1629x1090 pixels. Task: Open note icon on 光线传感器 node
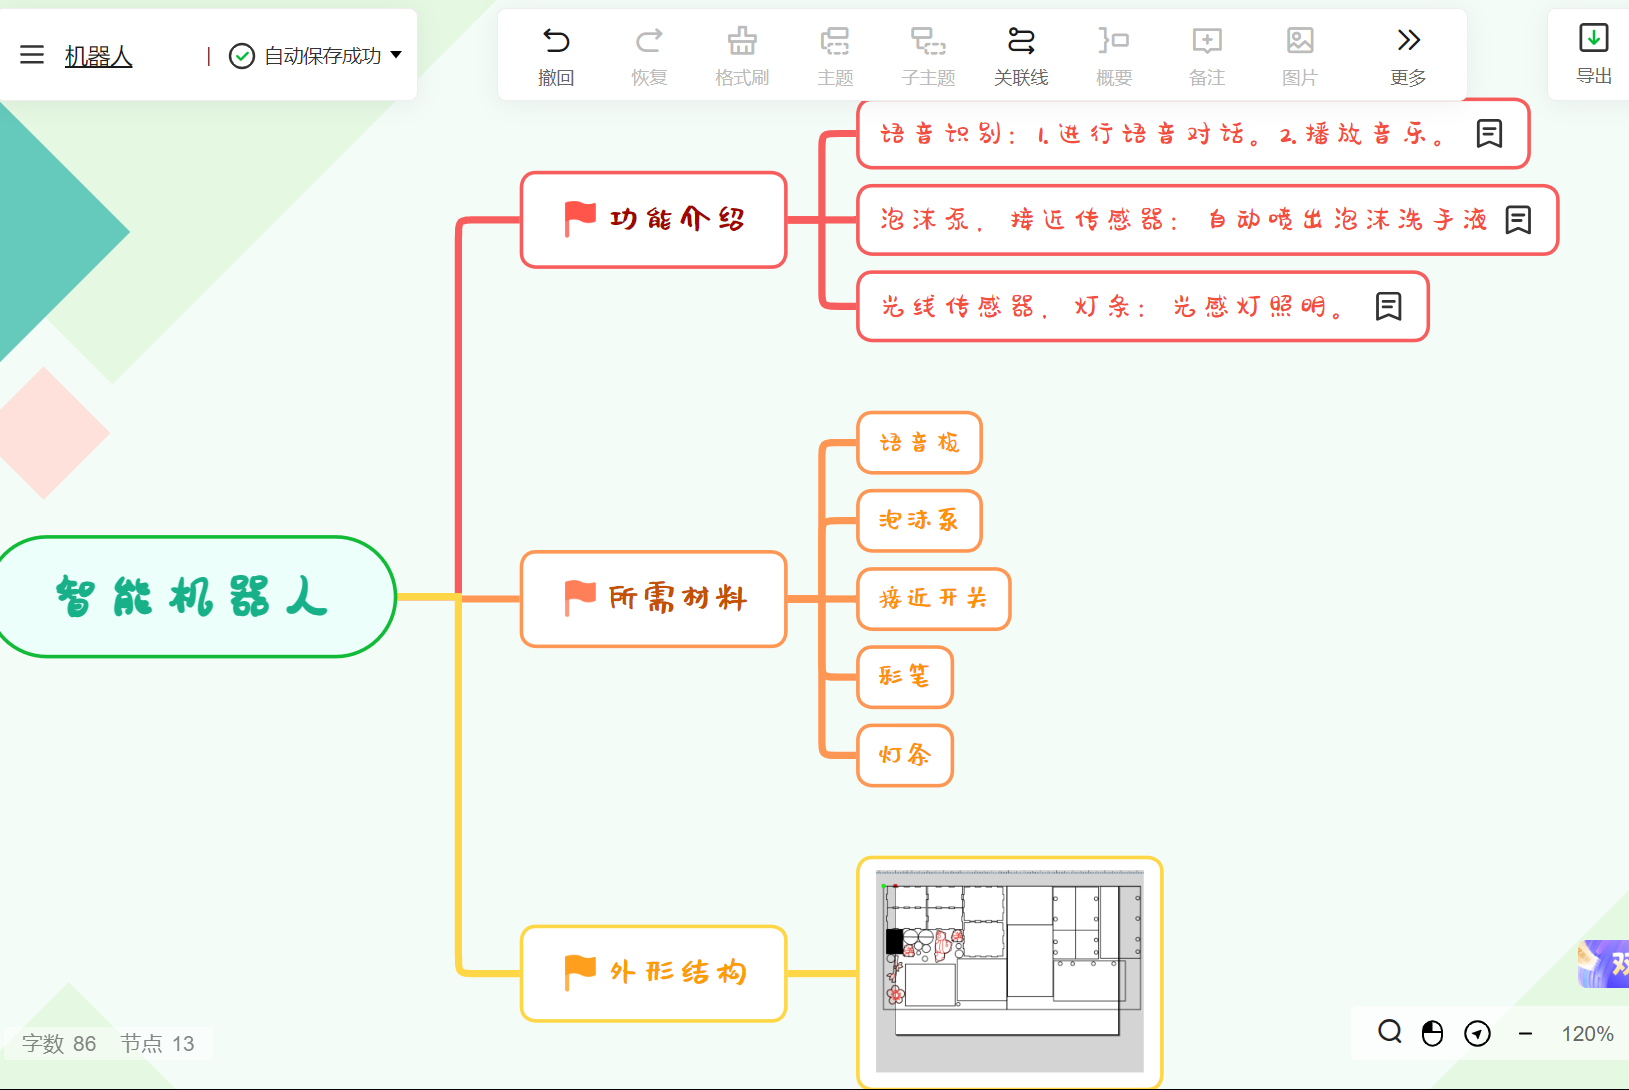tap(1388, 306)
